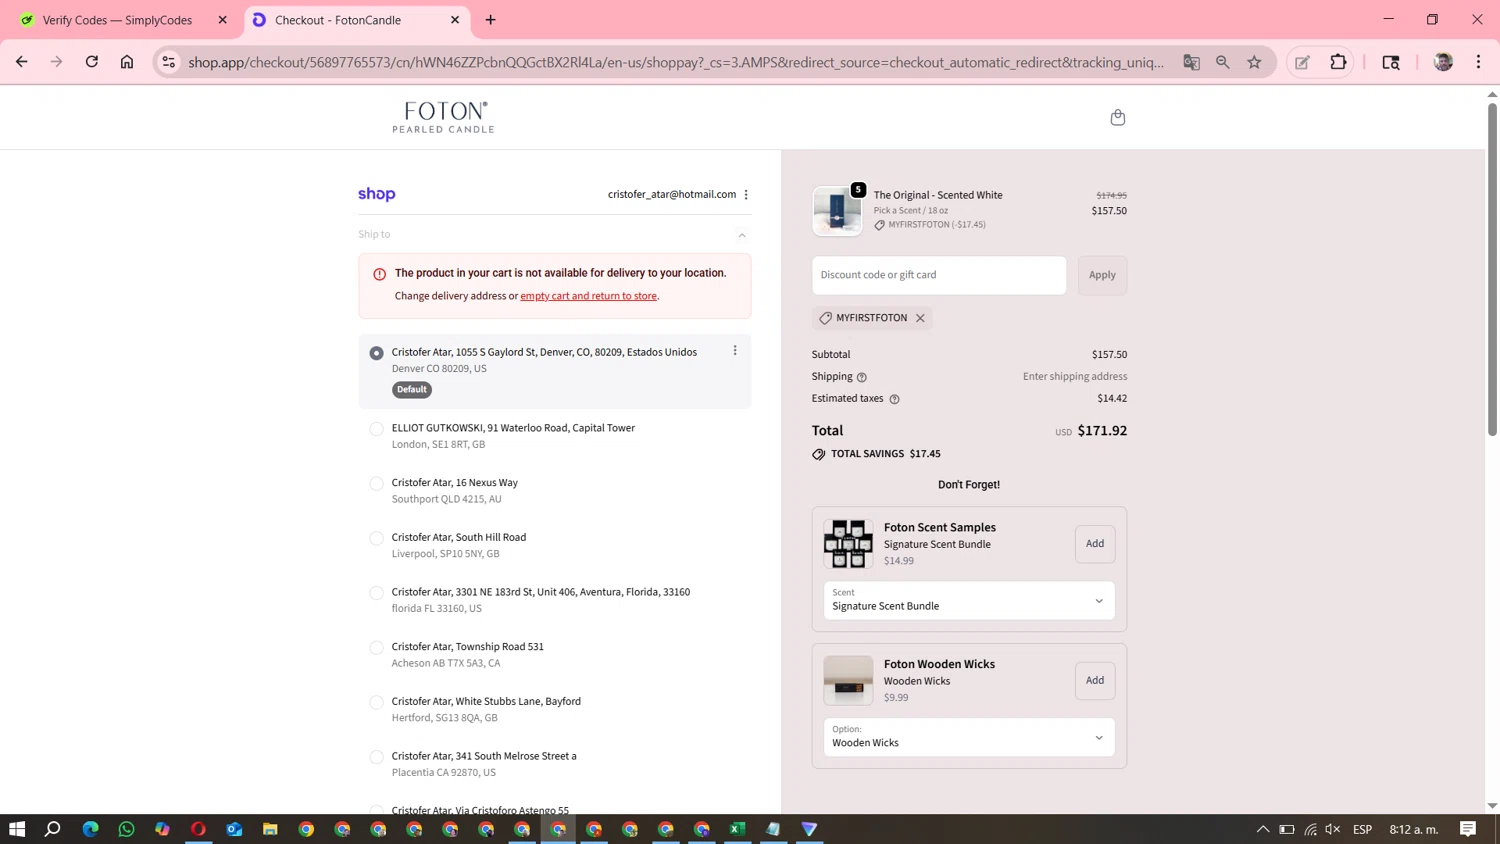This screenshot has width=1500, height=844.
Task: Click the page vertical scrollbar
Action: tap(1492, 270)
